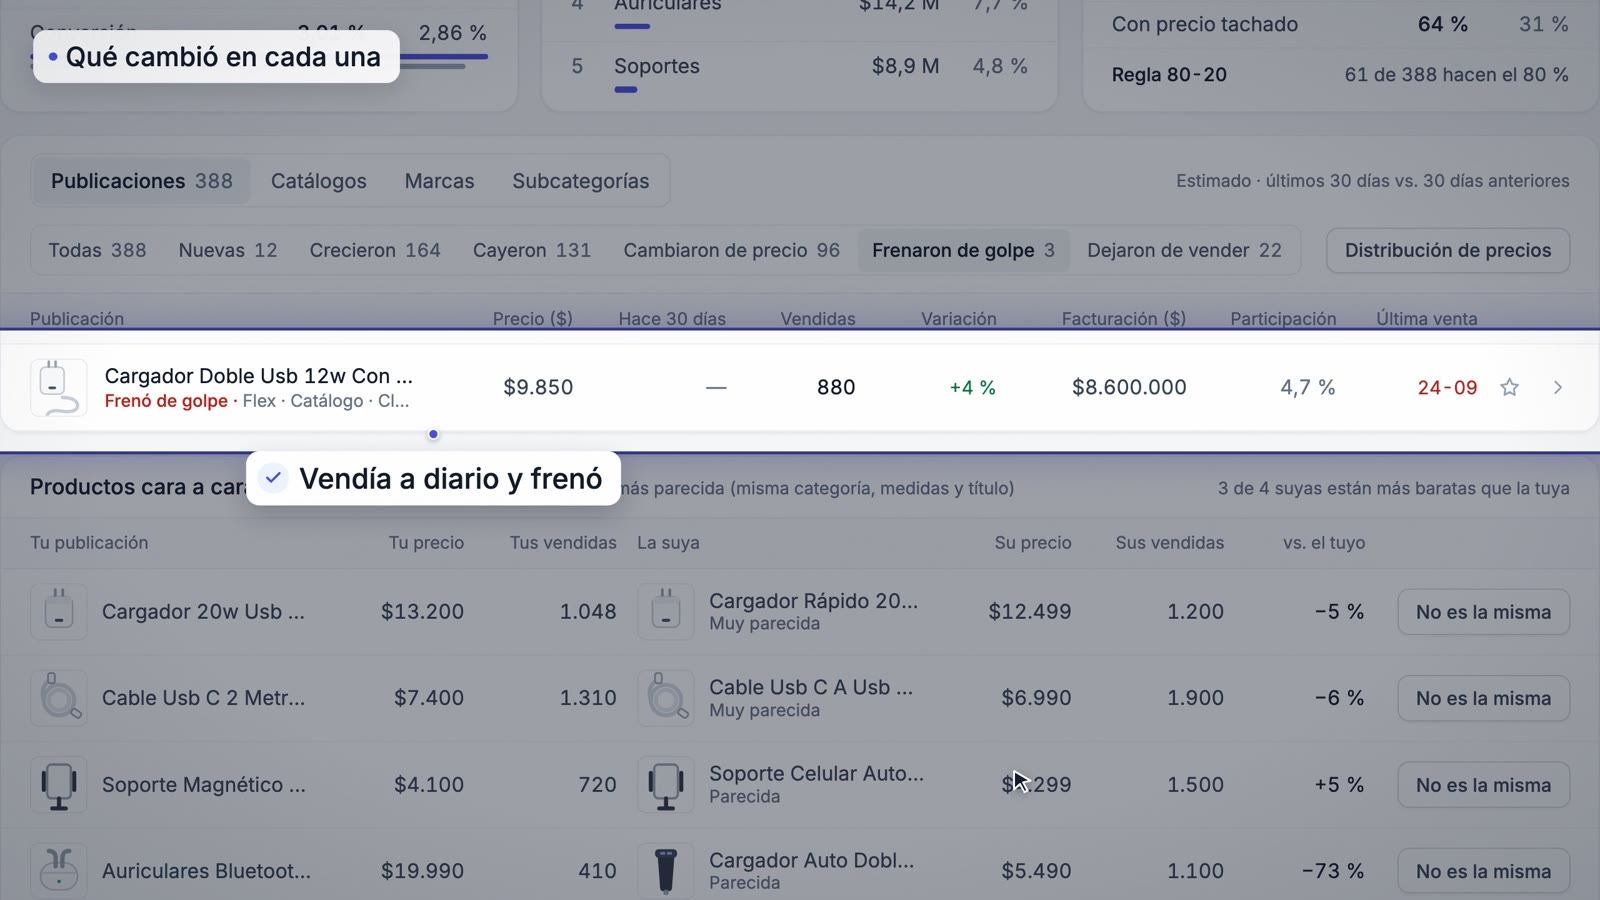Mark Cargador Rápido 20 as No es la misma
Image resolution: width=1600 pixels, height=900 pixels.
coord(1483,612)
